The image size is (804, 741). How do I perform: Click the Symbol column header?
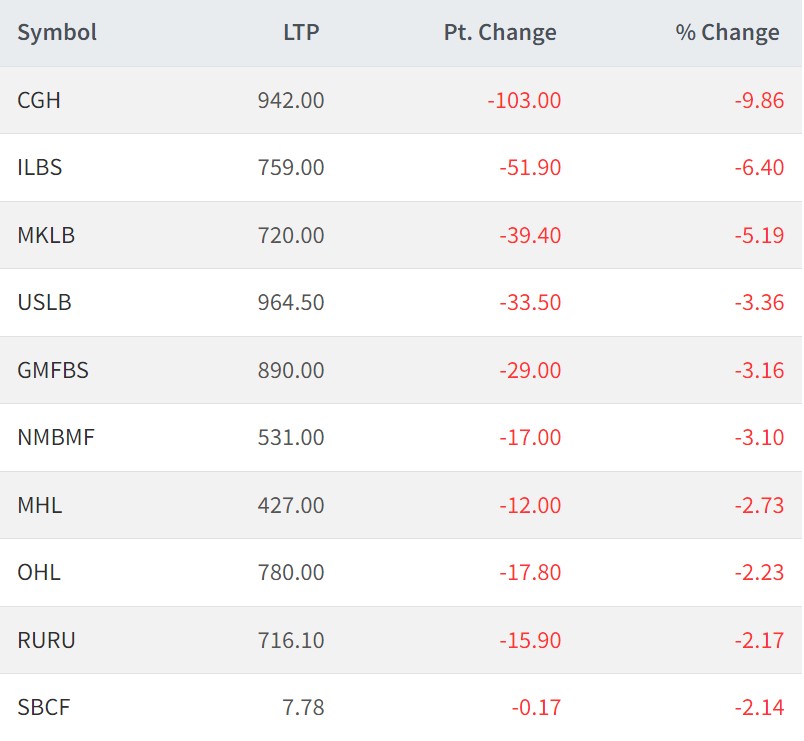[57, 32]
